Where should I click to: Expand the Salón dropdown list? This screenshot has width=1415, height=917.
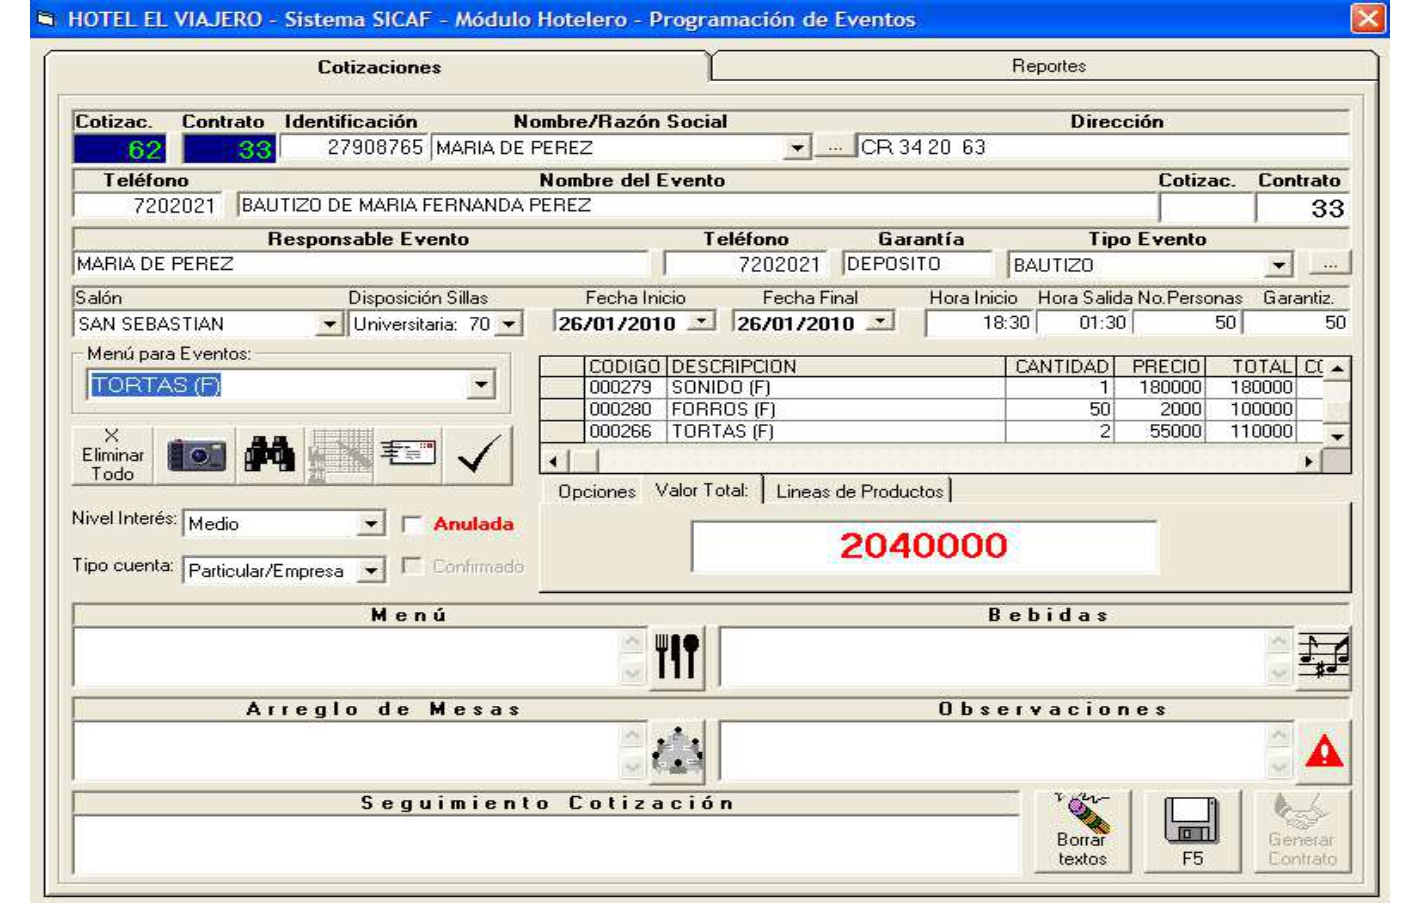pyautogui.click(x=329, y=324)
